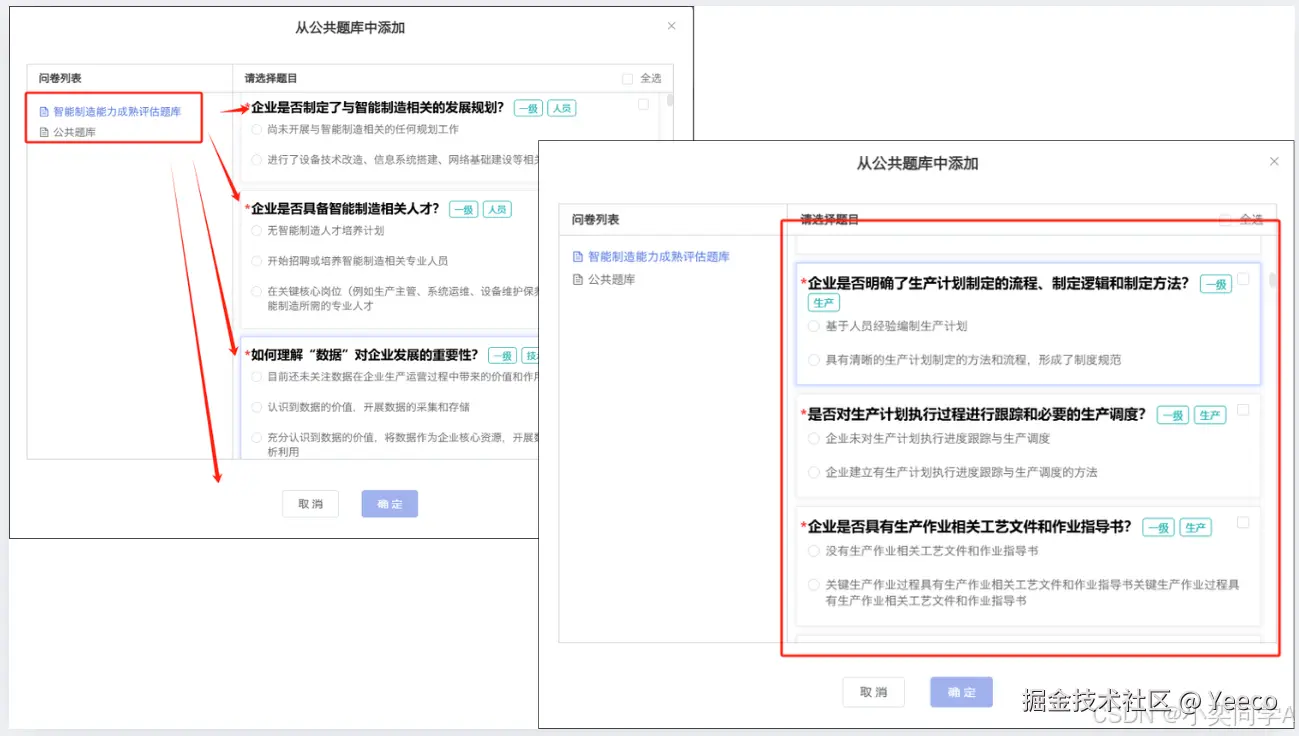Click document icon beside 智能制造能力成熟评估题库 in left dialog
Image resolution: width=1299 pixels, height=736 pixels.
[43, 112]
